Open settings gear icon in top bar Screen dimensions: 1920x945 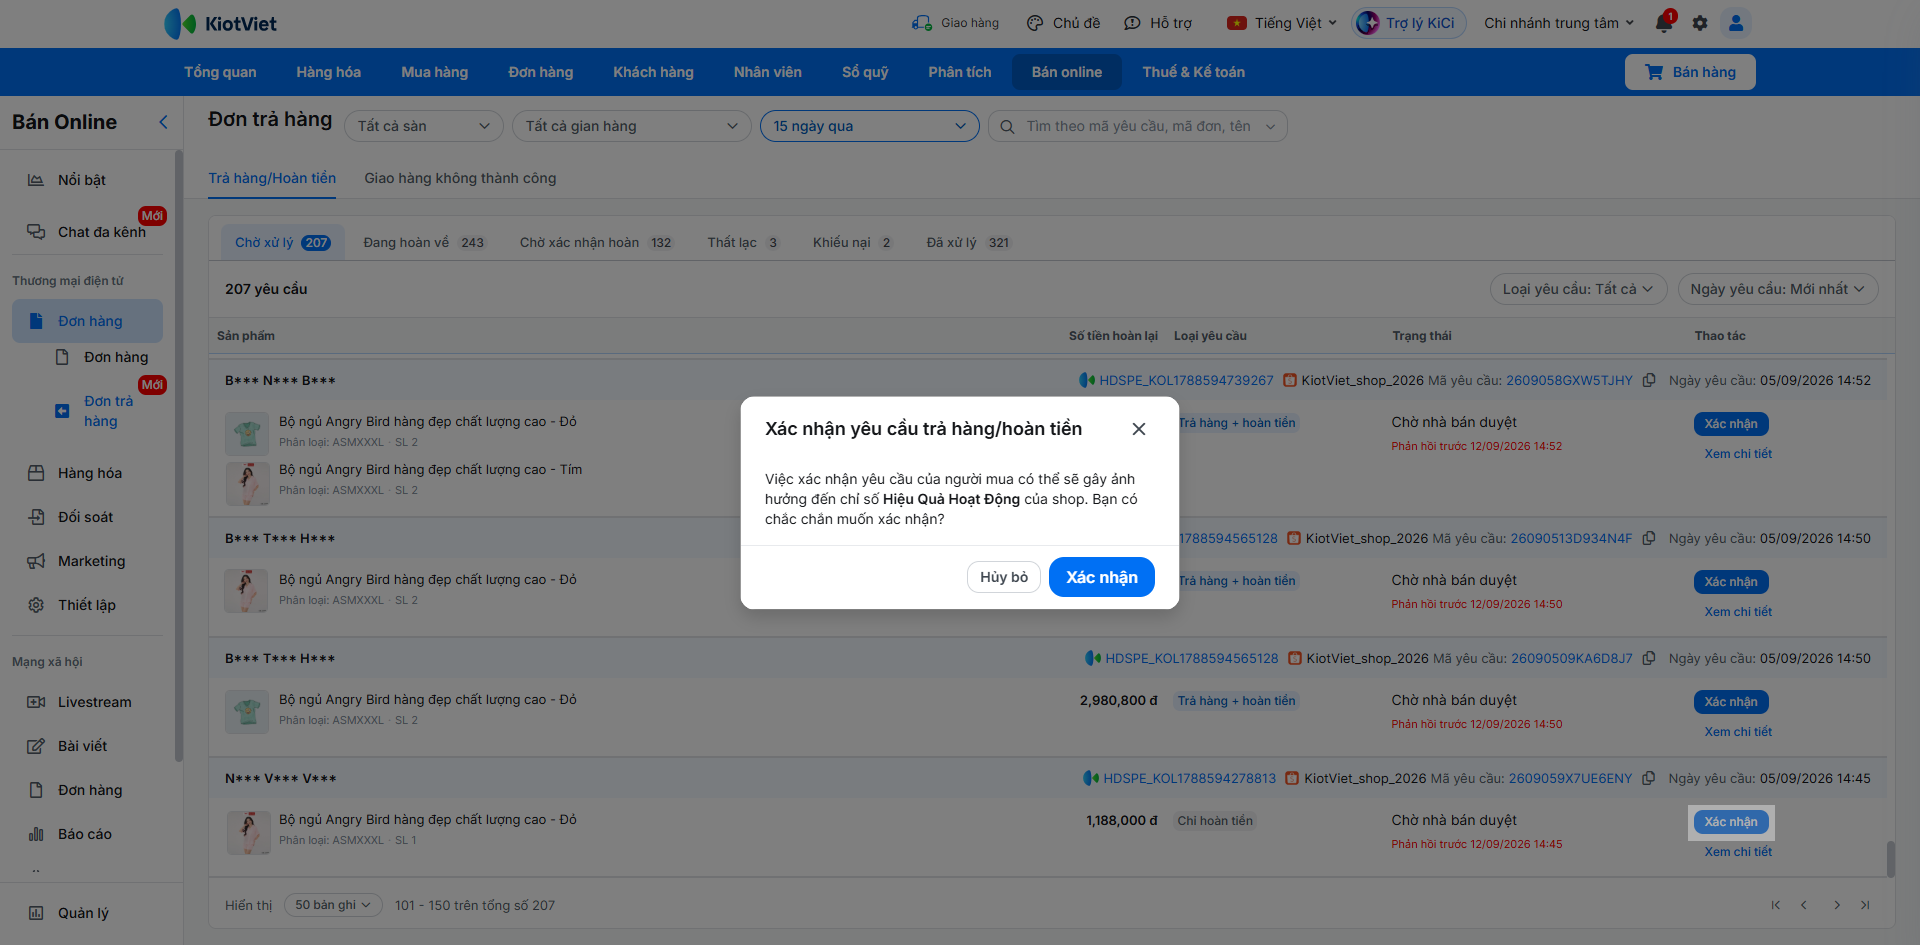(x=1700, y=23)
